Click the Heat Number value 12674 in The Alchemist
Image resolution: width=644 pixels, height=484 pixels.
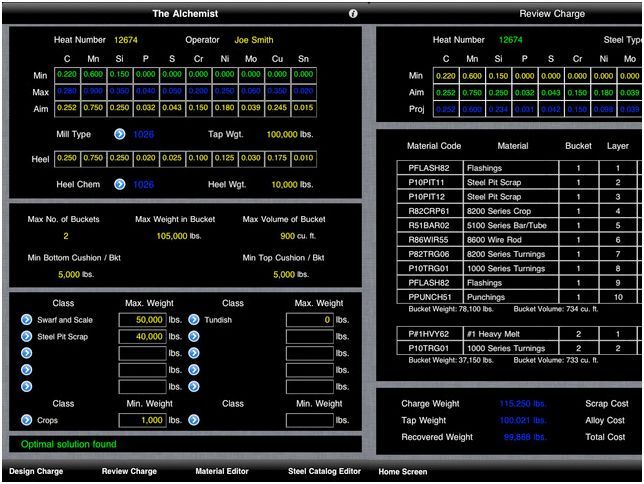point(126,40)
